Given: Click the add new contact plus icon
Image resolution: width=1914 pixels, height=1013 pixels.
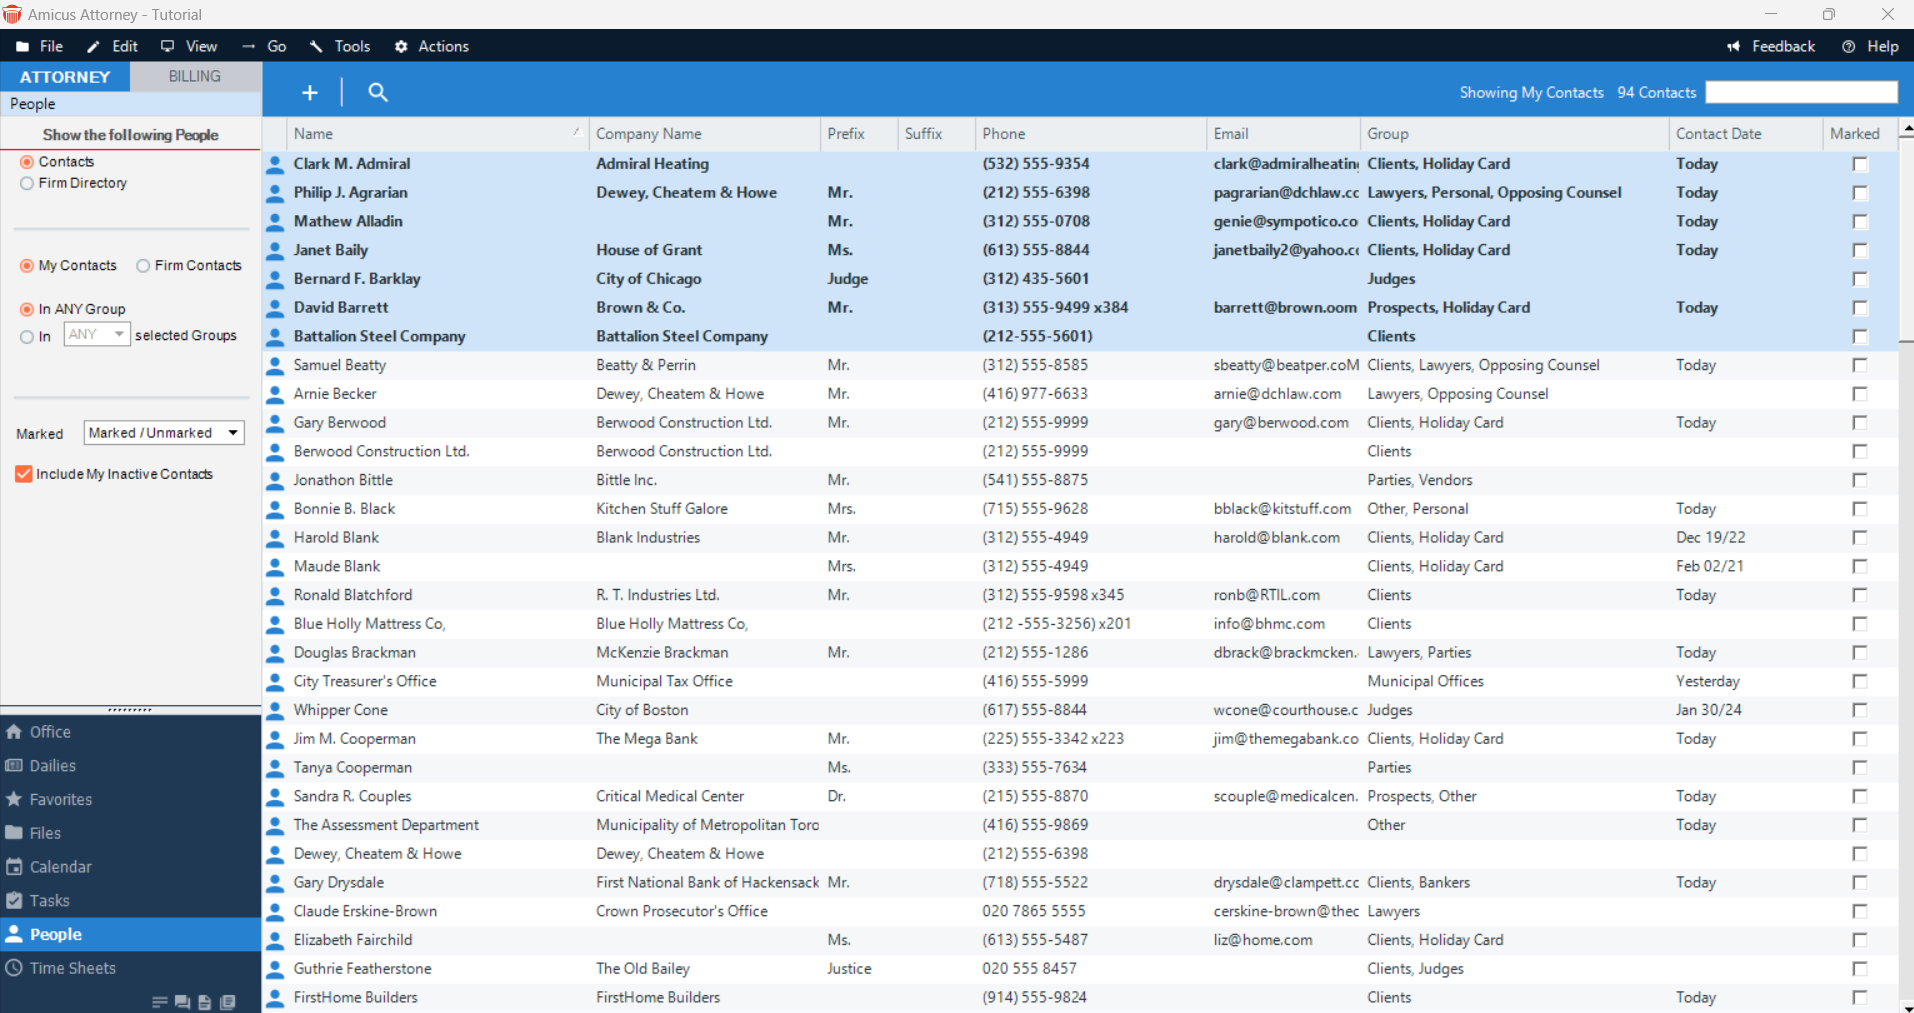Looking at the screenshot, I should (x=310, y=92).
